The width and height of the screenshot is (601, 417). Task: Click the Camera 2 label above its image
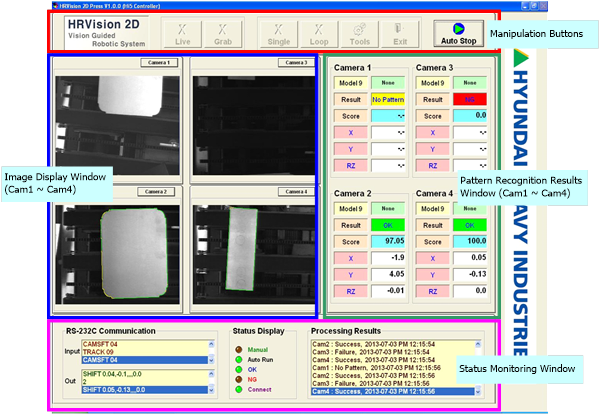coord(156,192)
